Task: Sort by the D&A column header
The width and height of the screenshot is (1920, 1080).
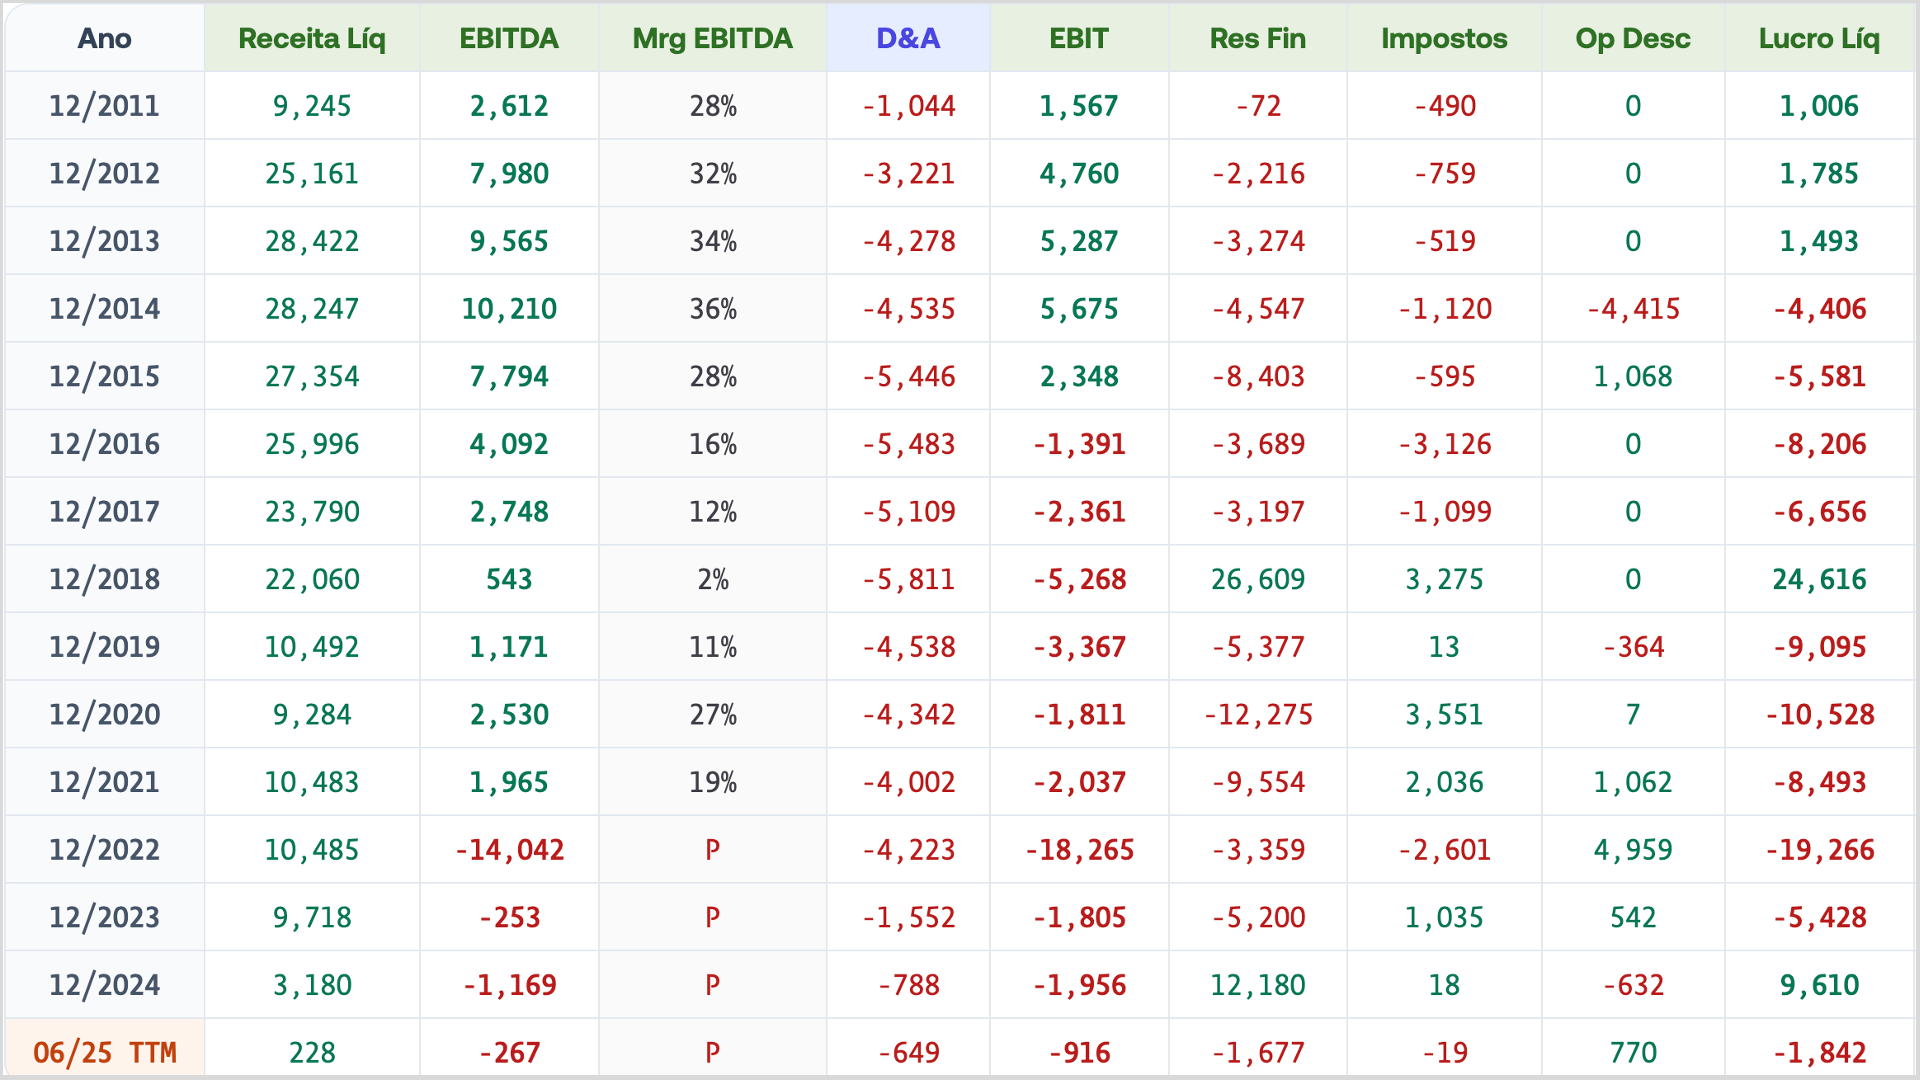Action: 908,38
